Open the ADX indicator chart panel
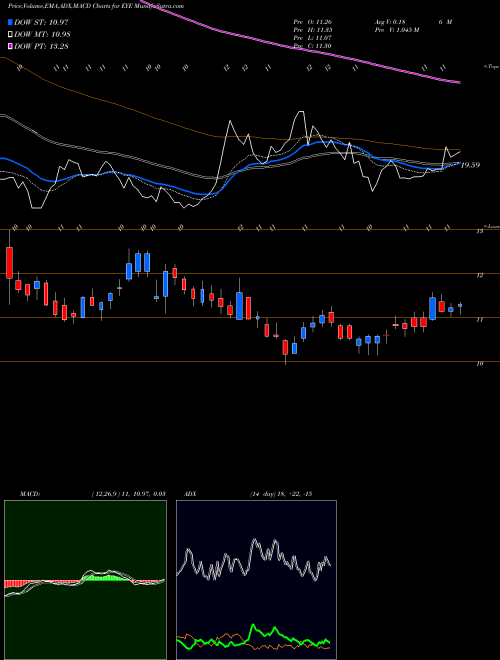This screenshot has width=500, height=660. [x=256, y=580]
